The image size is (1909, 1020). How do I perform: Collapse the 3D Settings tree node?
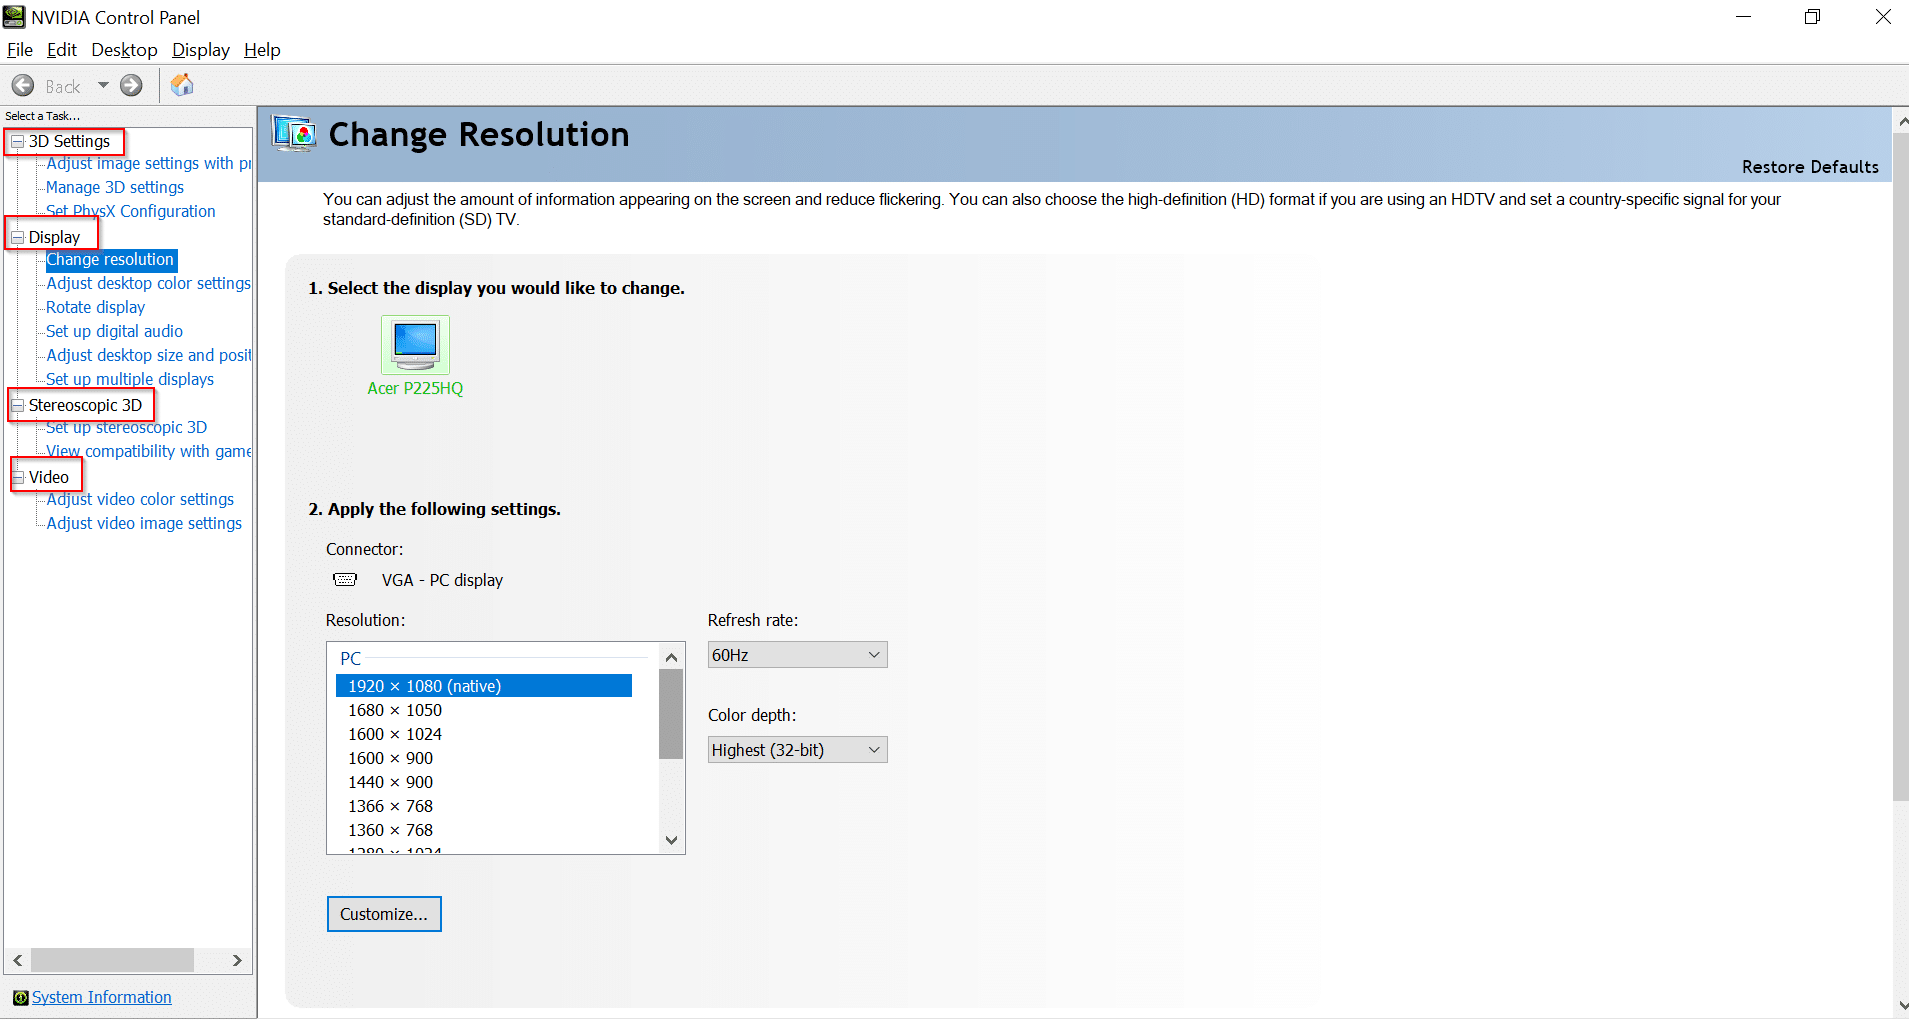(x=17, y=142)
